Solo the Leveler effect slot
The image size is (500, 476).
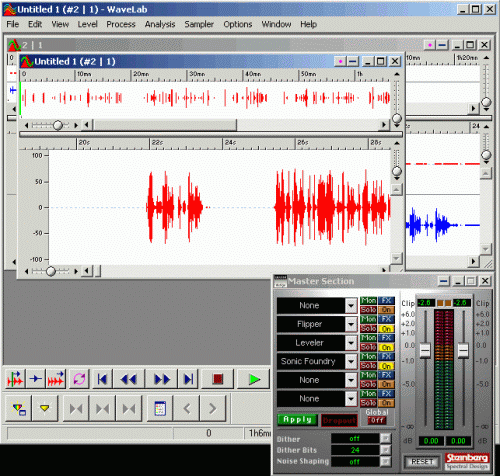pos(368,347)
